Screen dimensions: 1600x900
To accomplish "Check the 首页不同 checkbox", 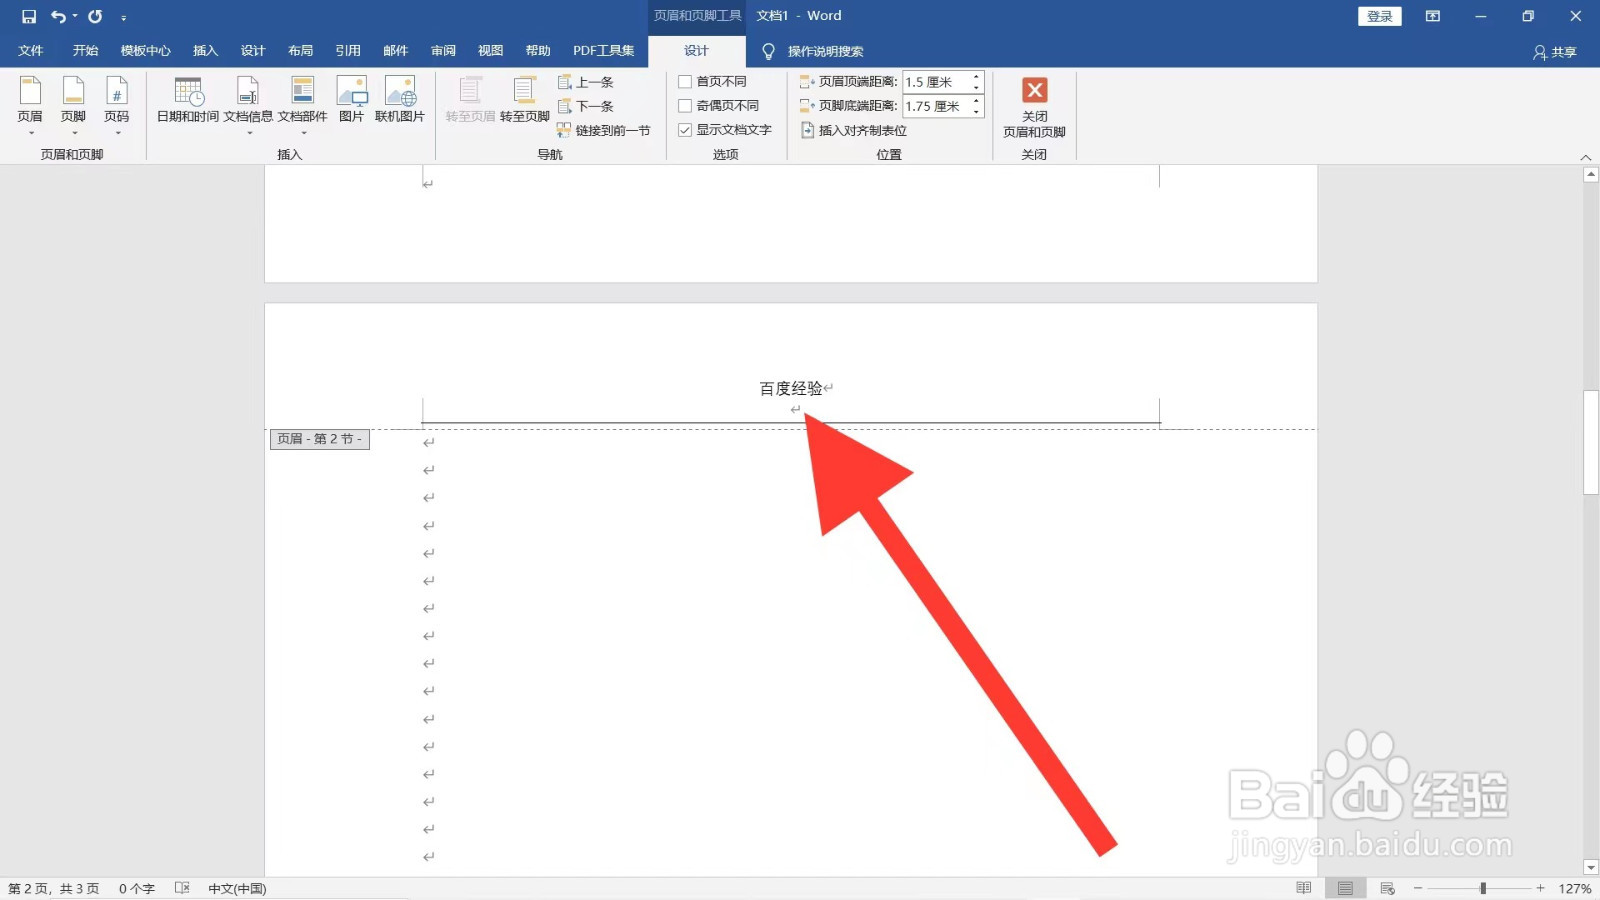I will 685,82.
